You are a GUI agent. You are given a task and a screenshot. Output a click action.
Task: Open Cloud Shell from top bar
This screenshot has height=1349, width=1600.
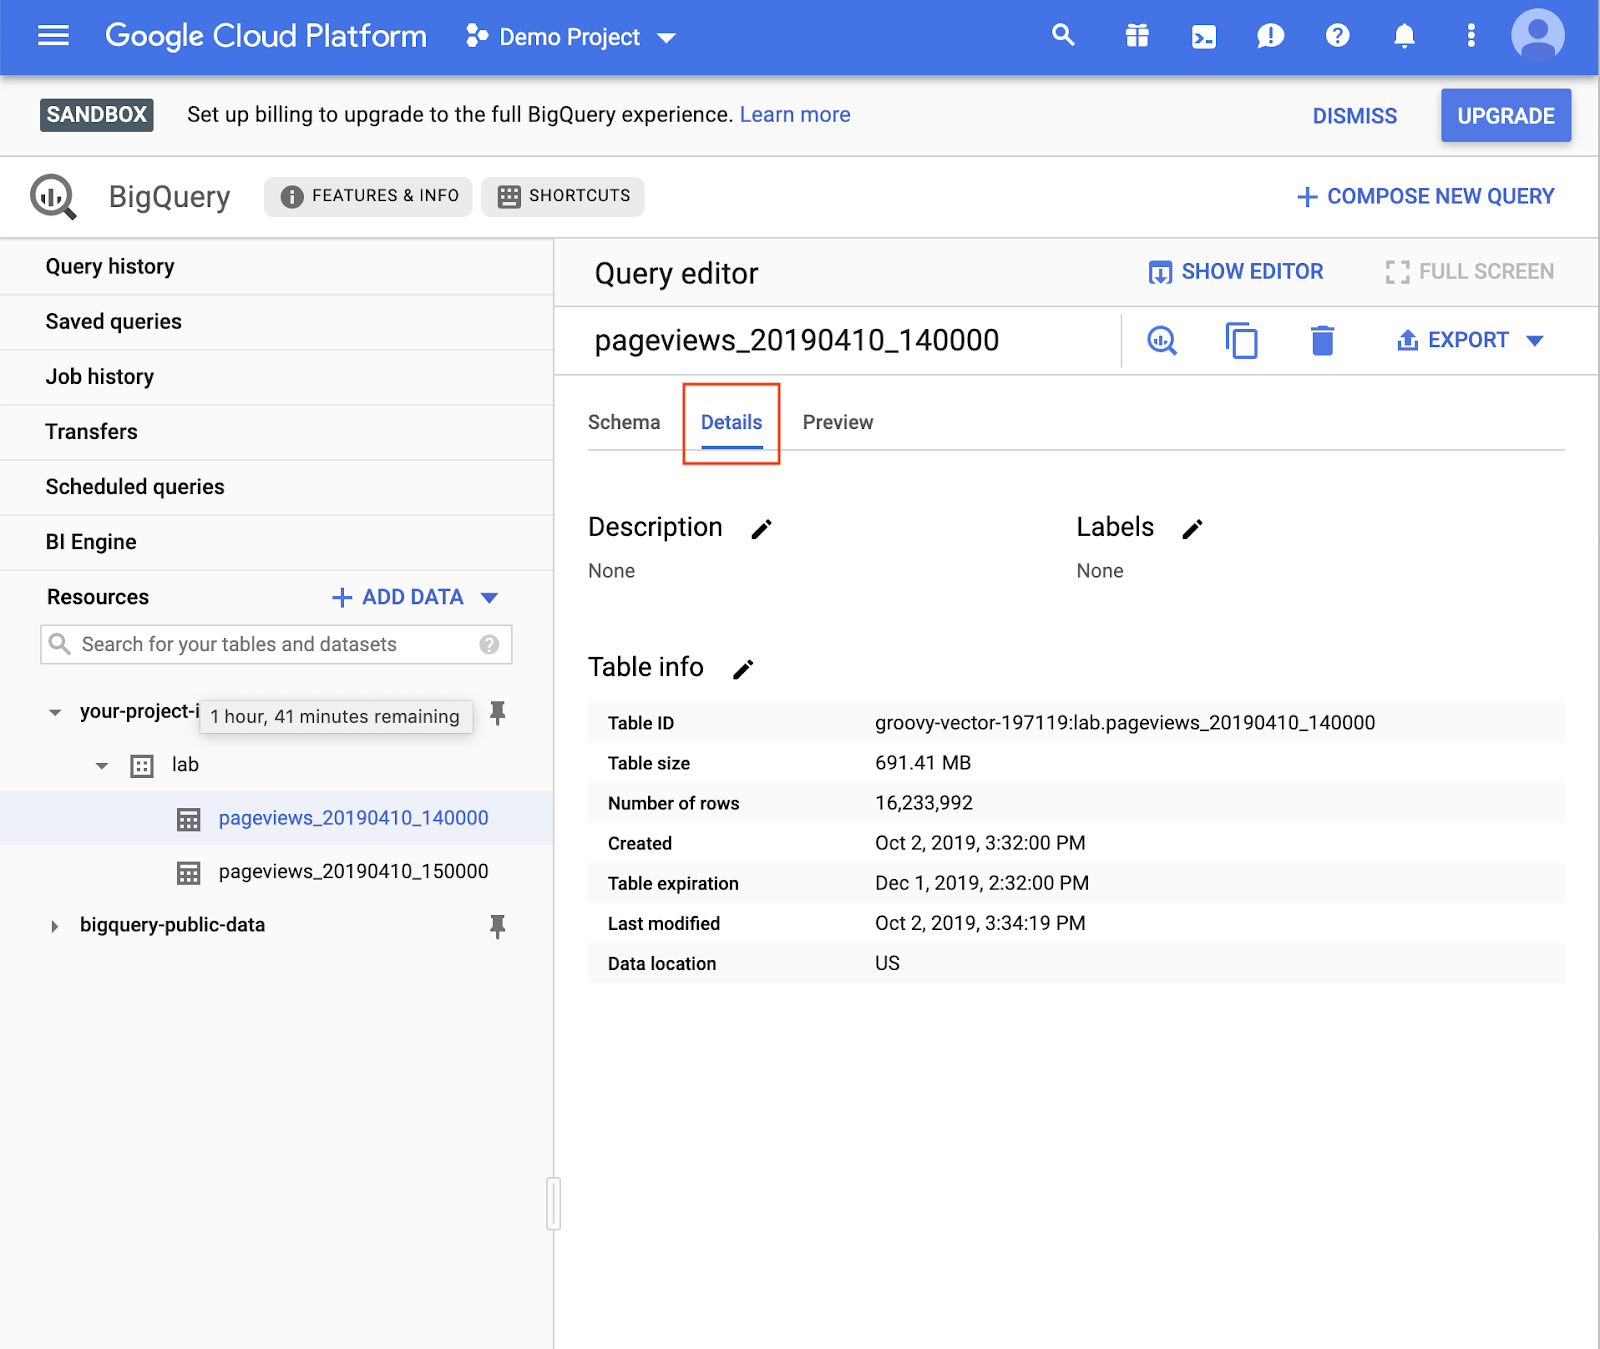click(1204, 37)
